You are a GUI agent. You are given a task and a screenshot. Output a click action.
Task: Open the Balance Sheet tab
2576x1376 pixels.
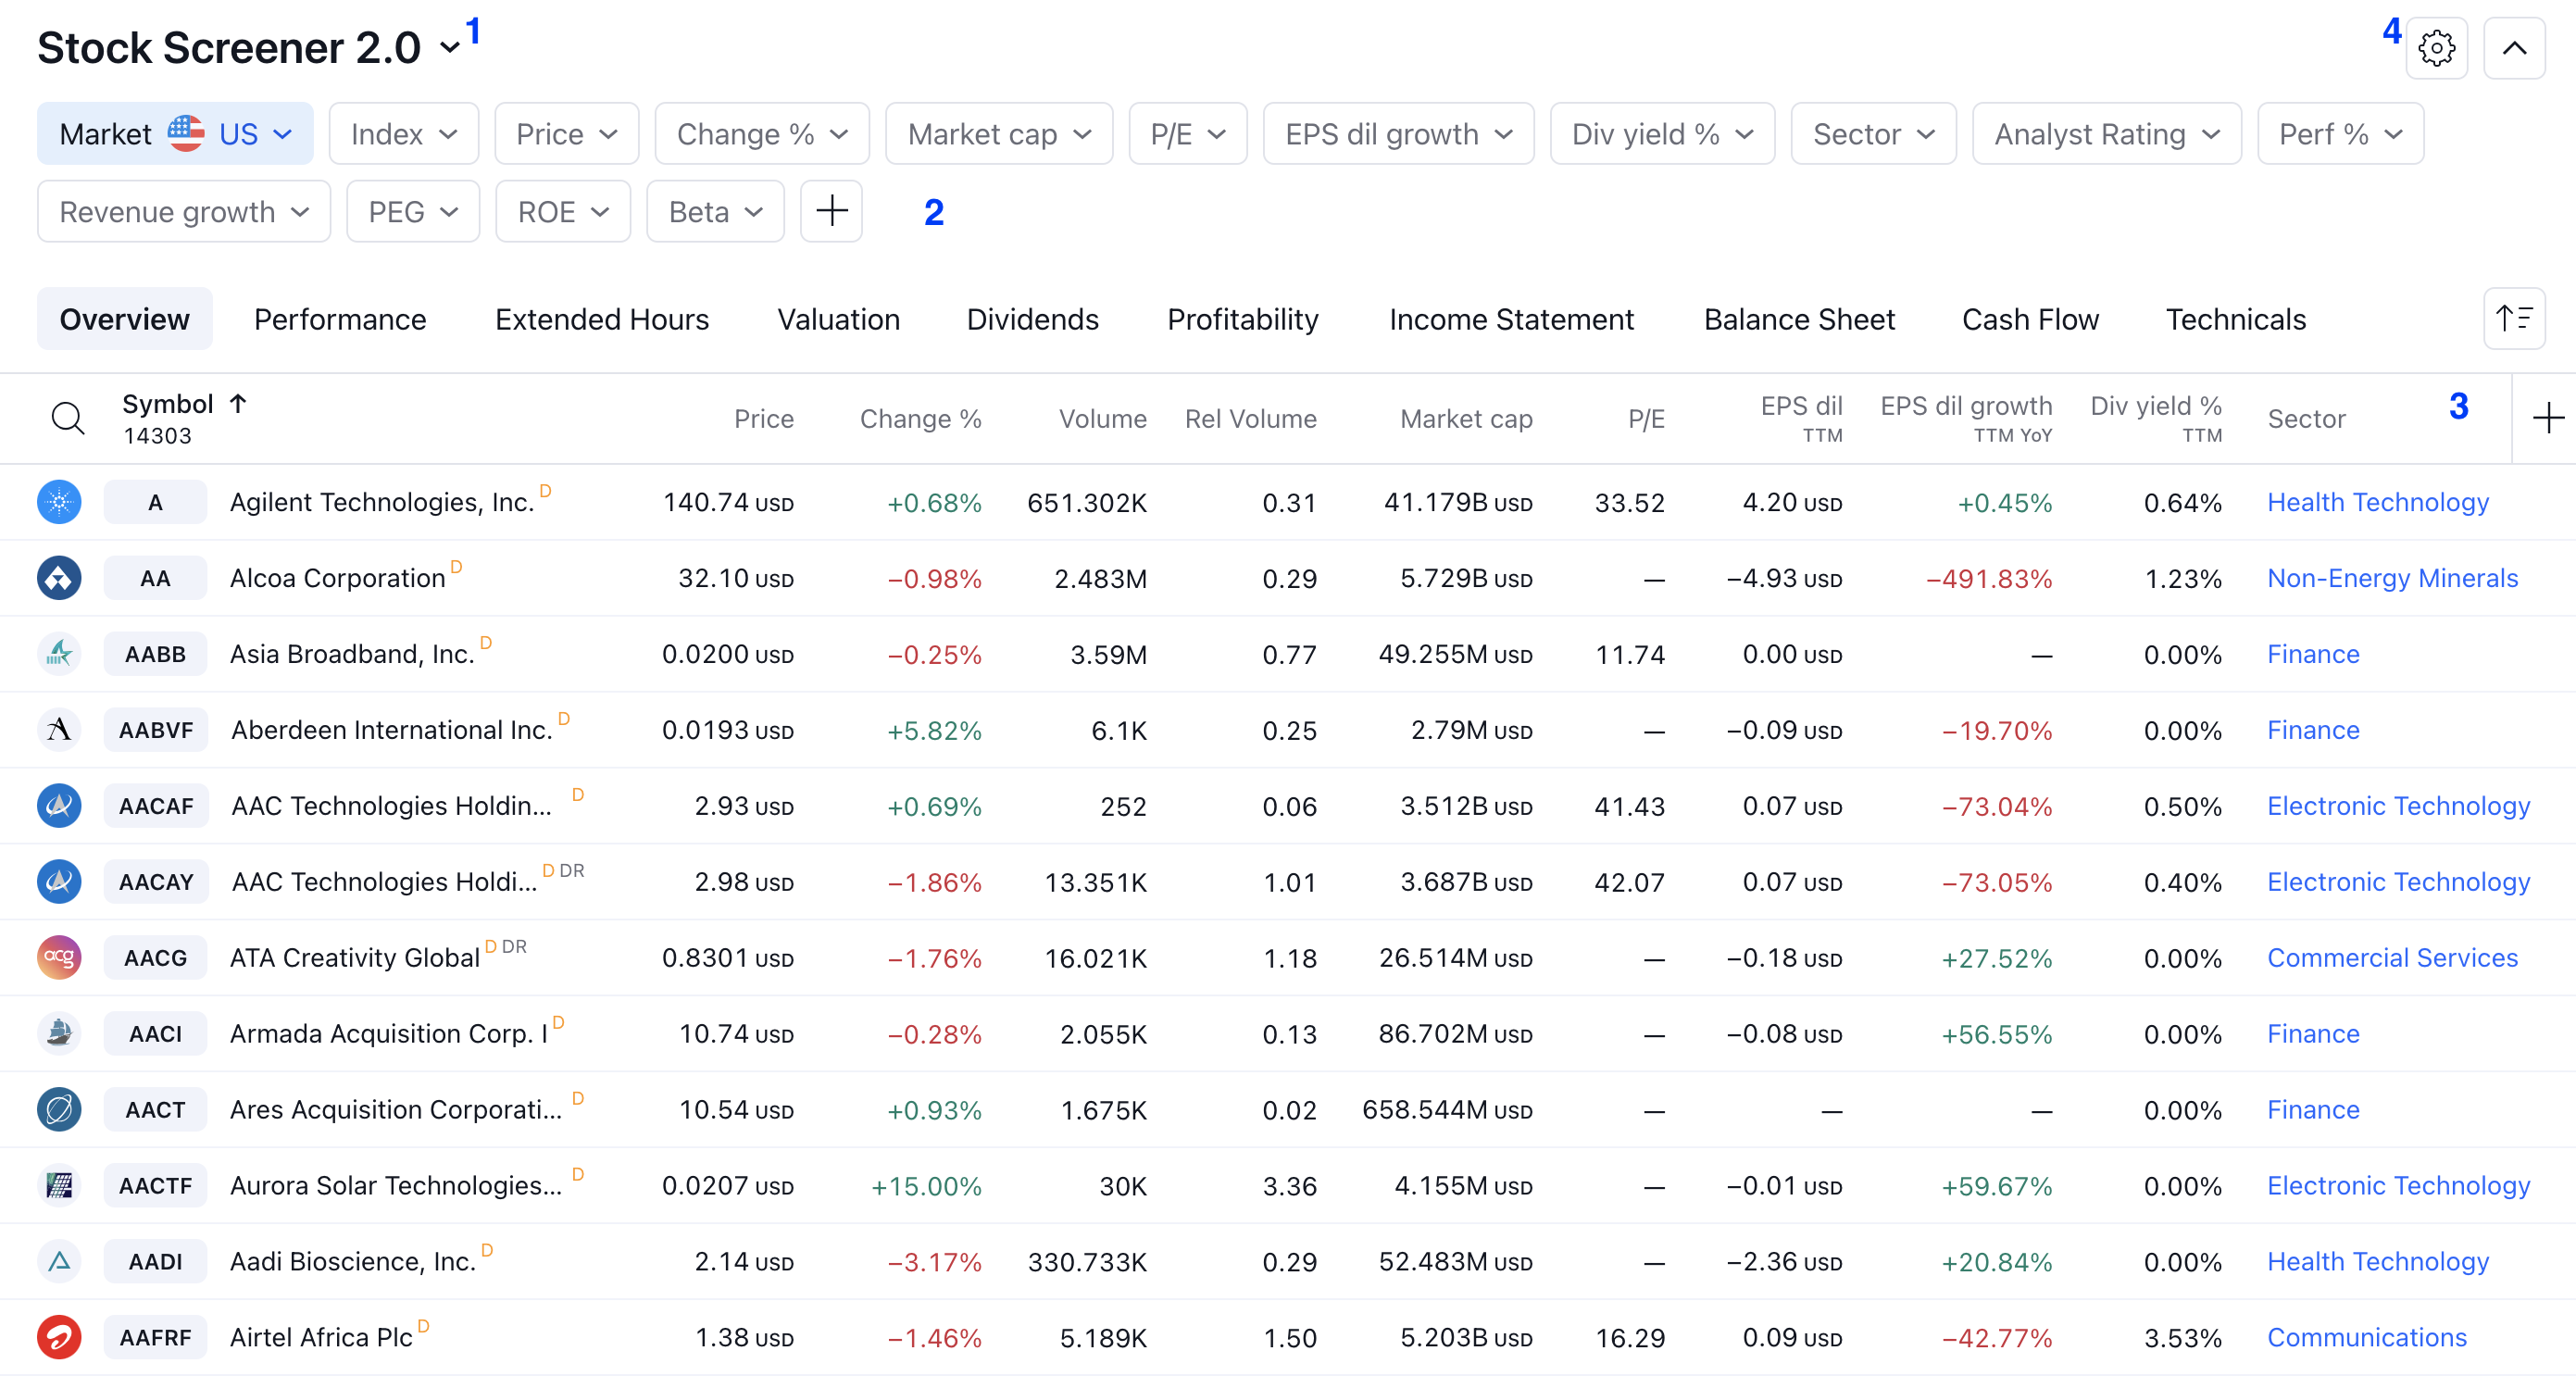1798,319
